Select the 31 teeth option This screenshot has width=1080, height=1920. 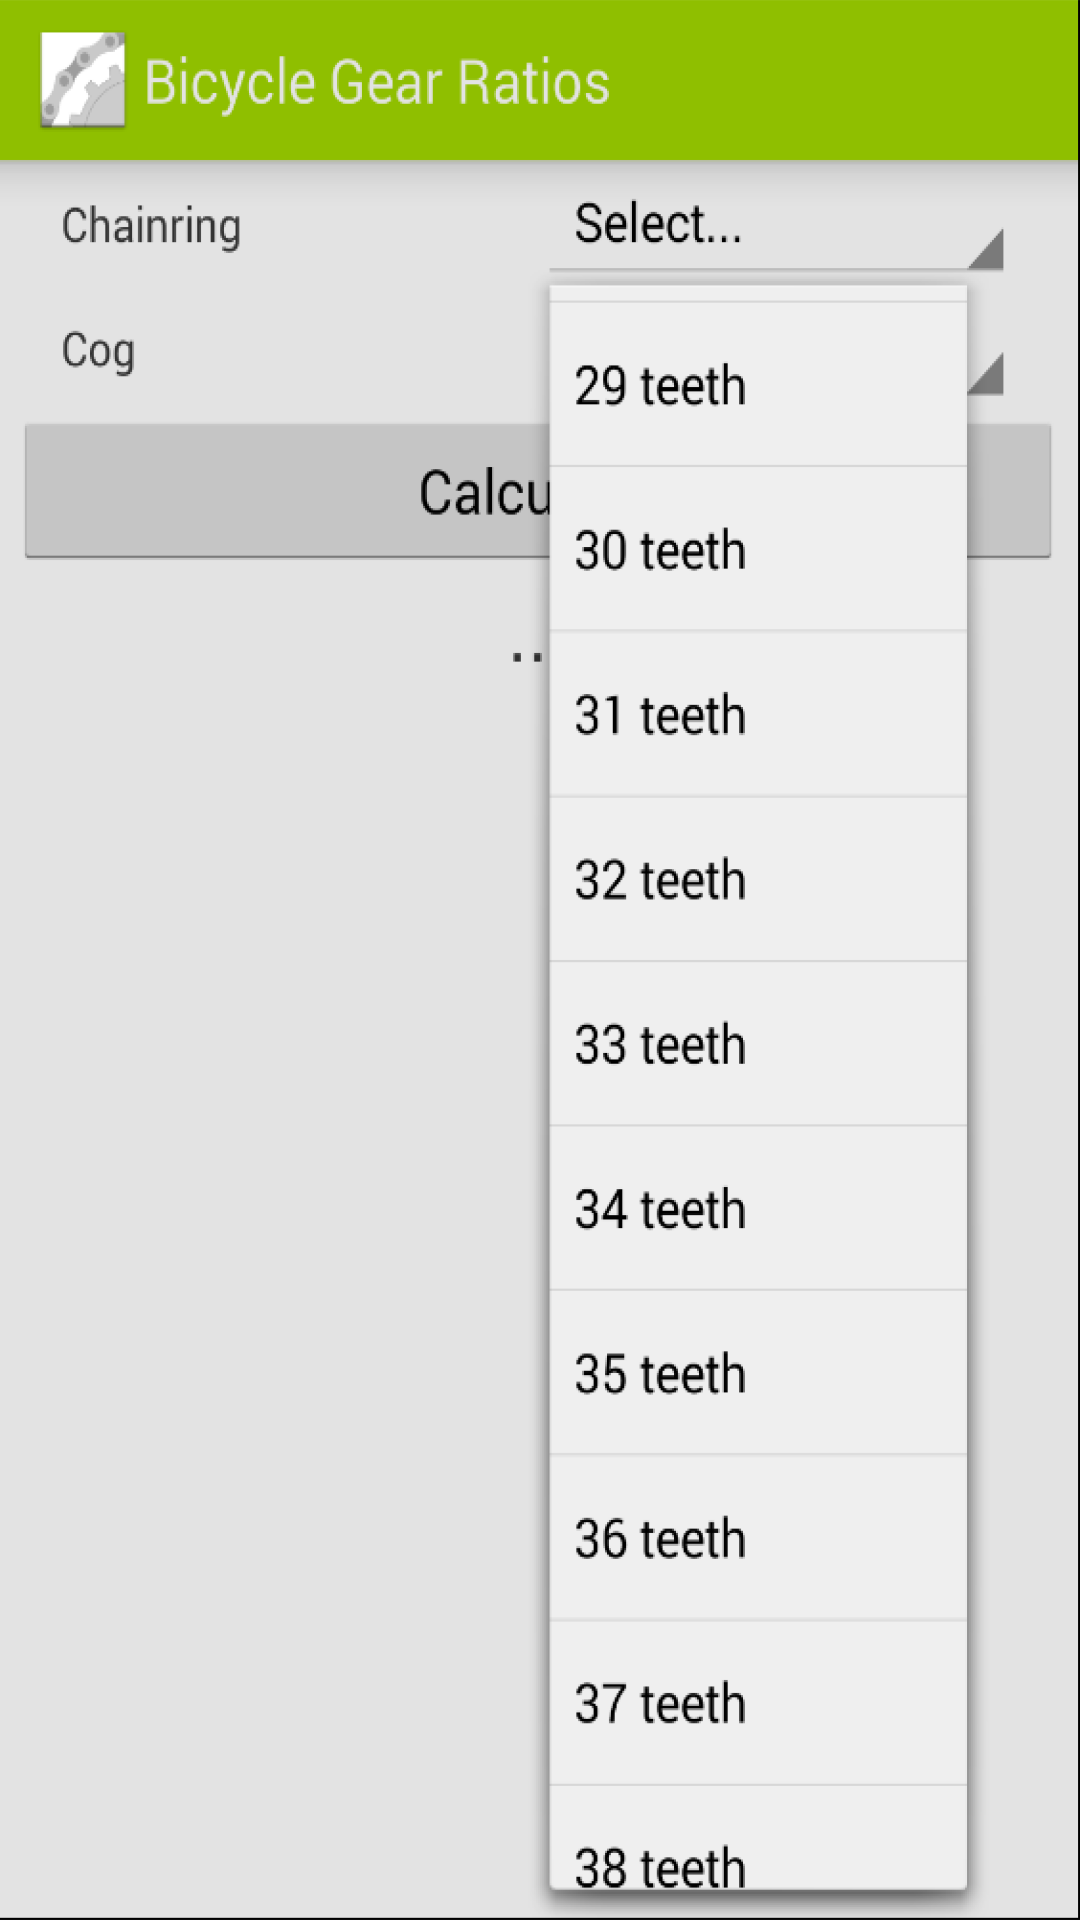pos(758,714)
